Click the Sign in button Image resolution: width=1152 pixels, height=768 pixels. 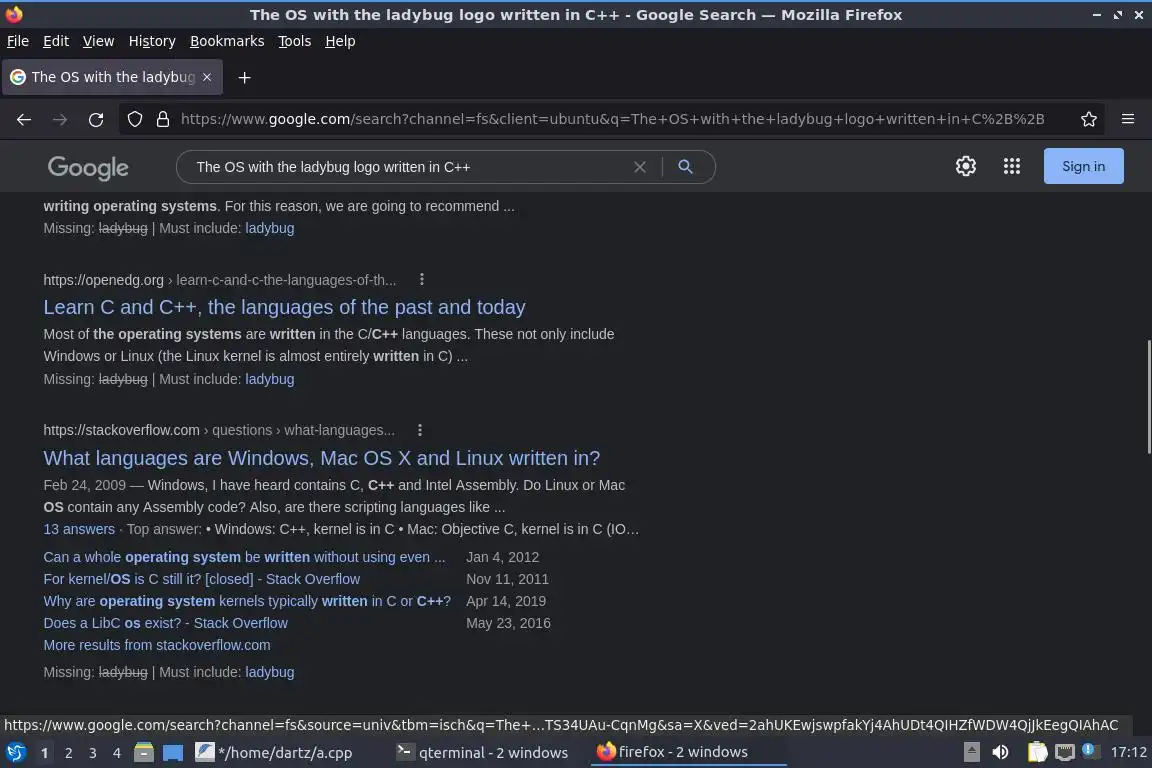pyautogui.click(x=1083, y=166)
